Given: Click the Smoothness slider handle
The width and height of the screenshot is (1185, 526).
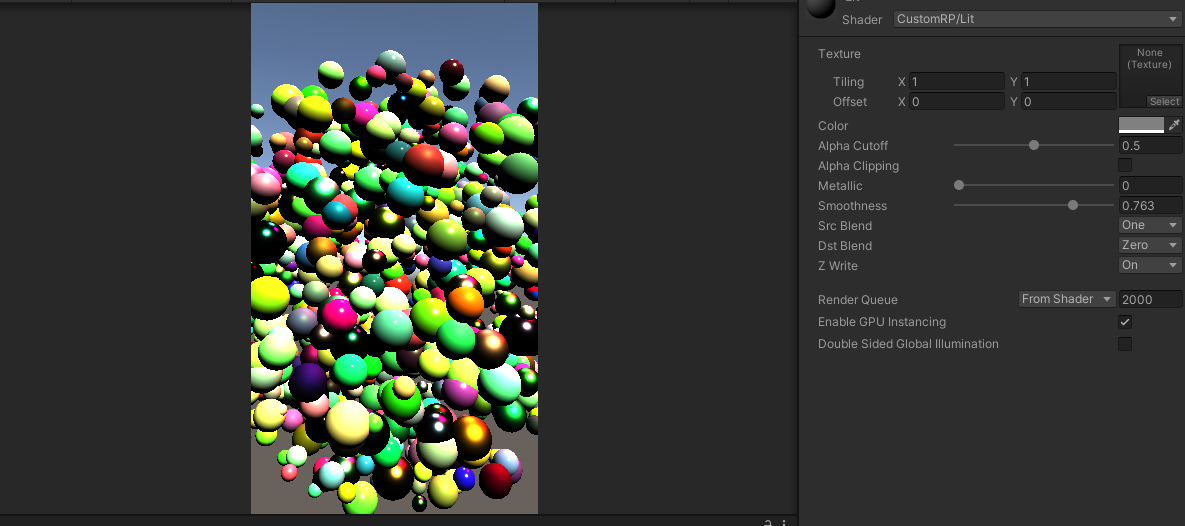Looking at the screenshot, I should point(1073,205).
